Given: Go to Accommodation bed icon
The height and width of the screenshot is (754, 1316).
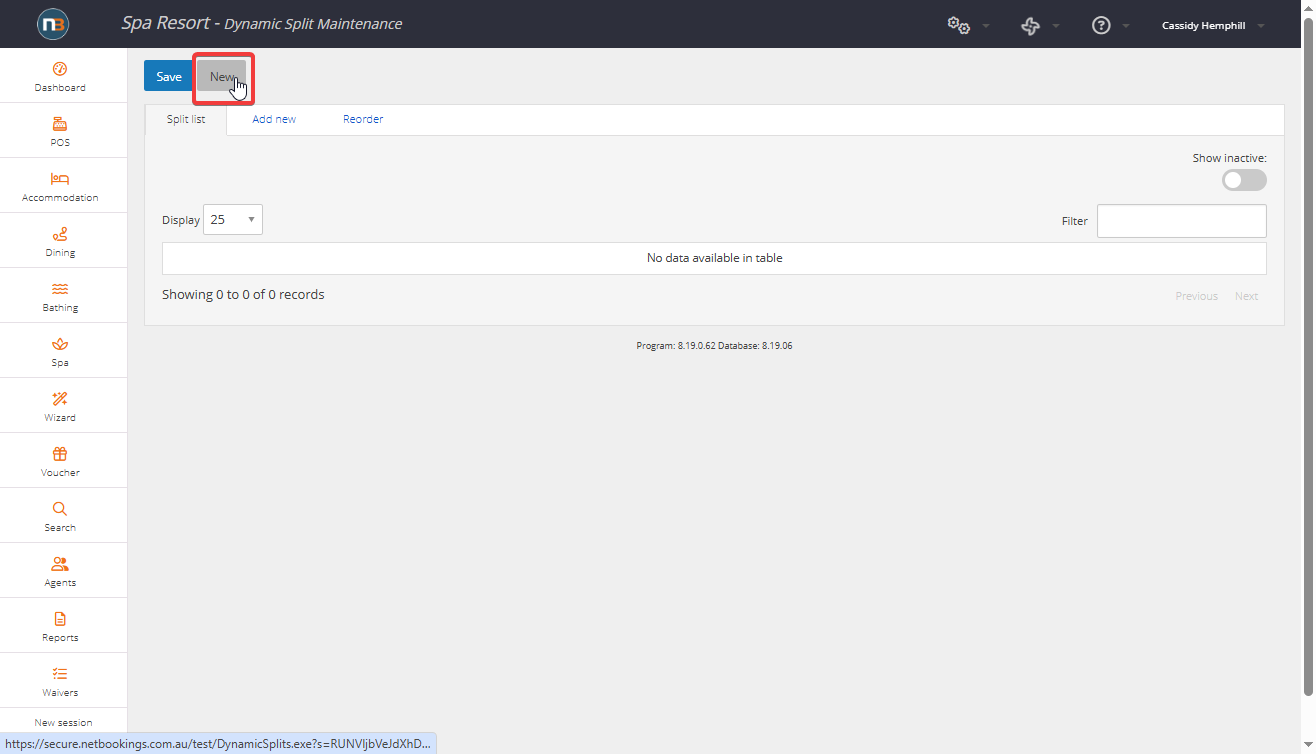Looking at the screenshot, I should point(60,179).
